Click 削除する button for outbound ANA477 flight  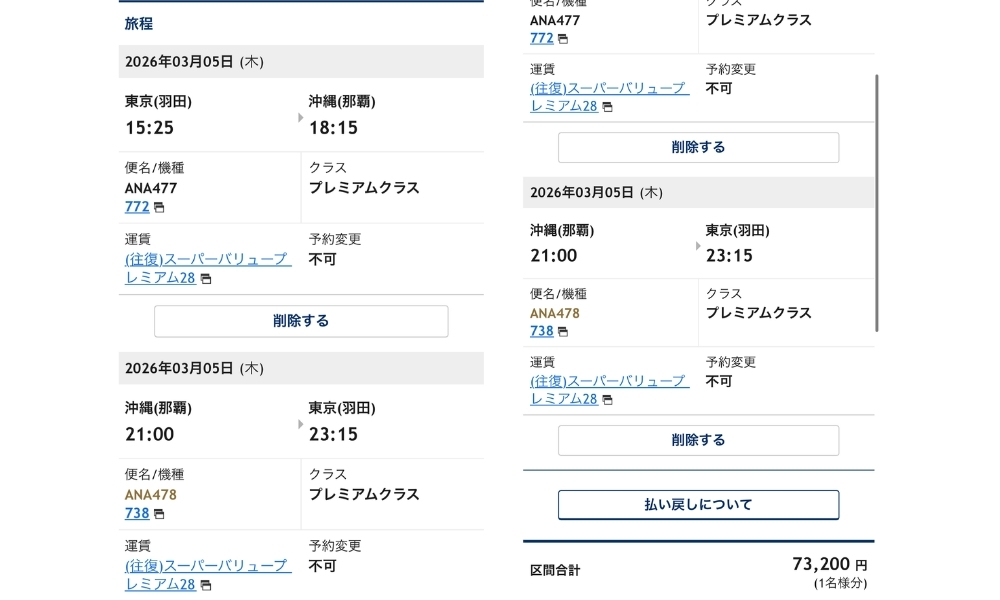(300, 321)
